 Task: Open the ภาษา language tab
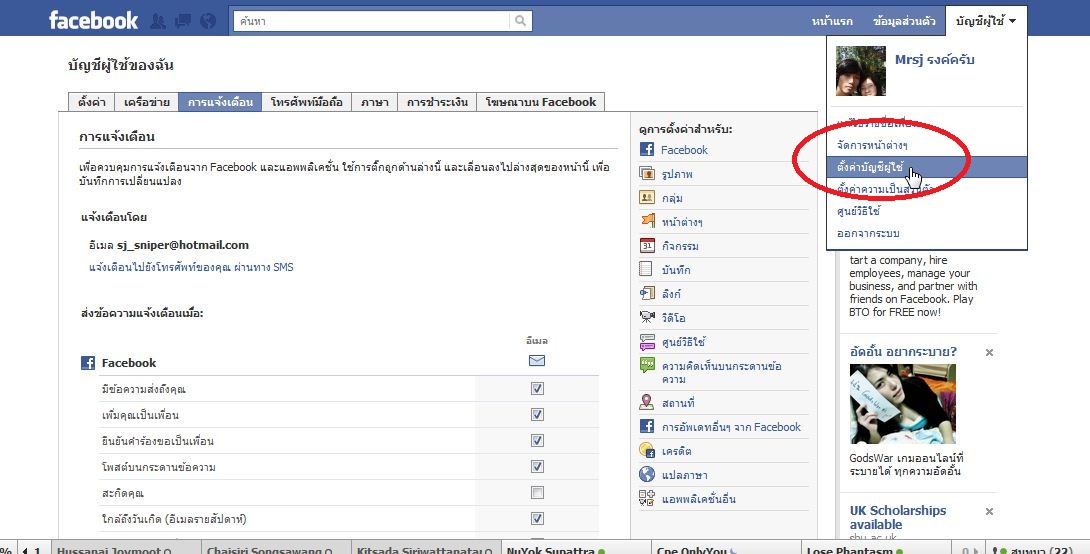coord(375,102)
